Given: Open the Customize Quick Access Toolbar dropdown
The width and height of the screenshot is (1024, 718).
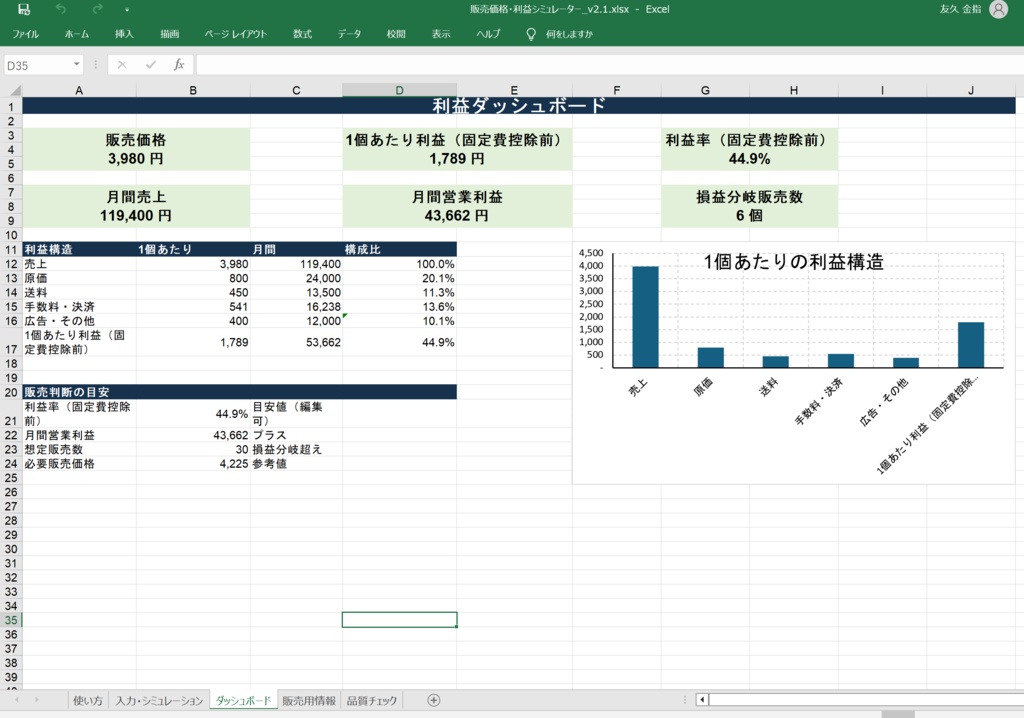Looking at the screenshot, I should pyautogui.click(x=127, y=9).
